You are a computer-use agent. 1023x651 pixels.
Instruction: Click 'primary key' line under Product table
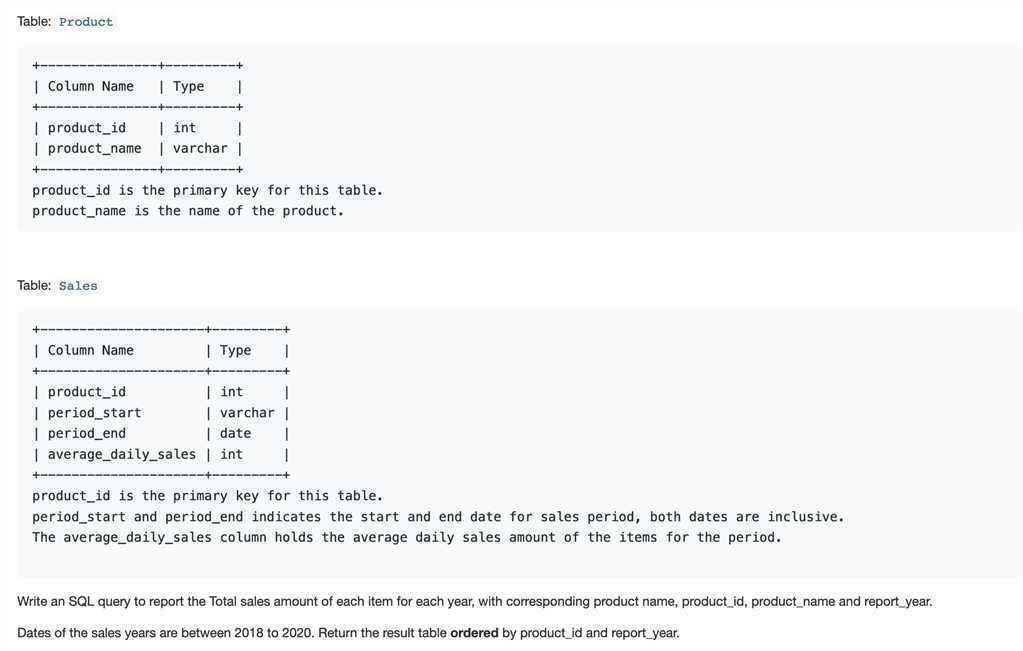[x=207, y=190]
